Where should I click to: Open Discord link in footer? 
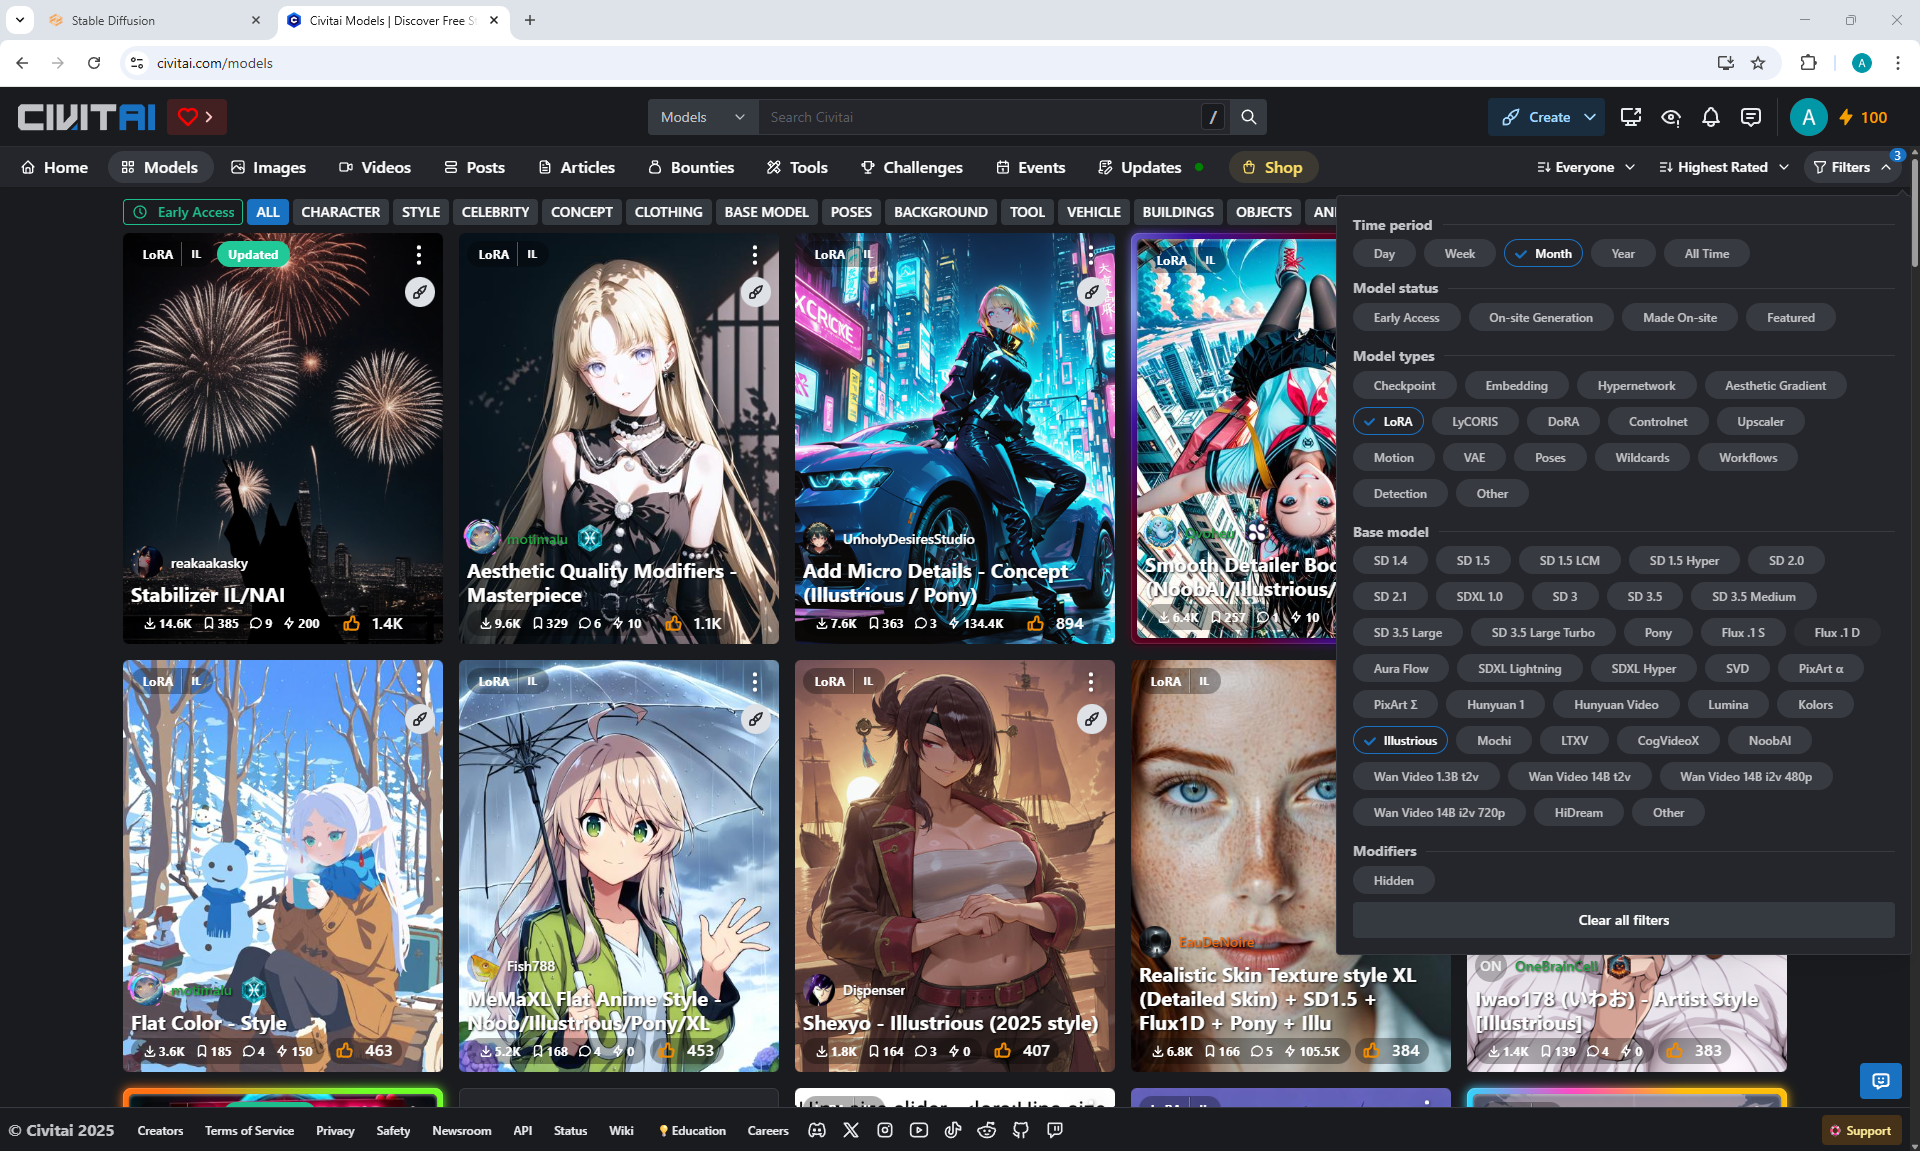point(817,1130)
